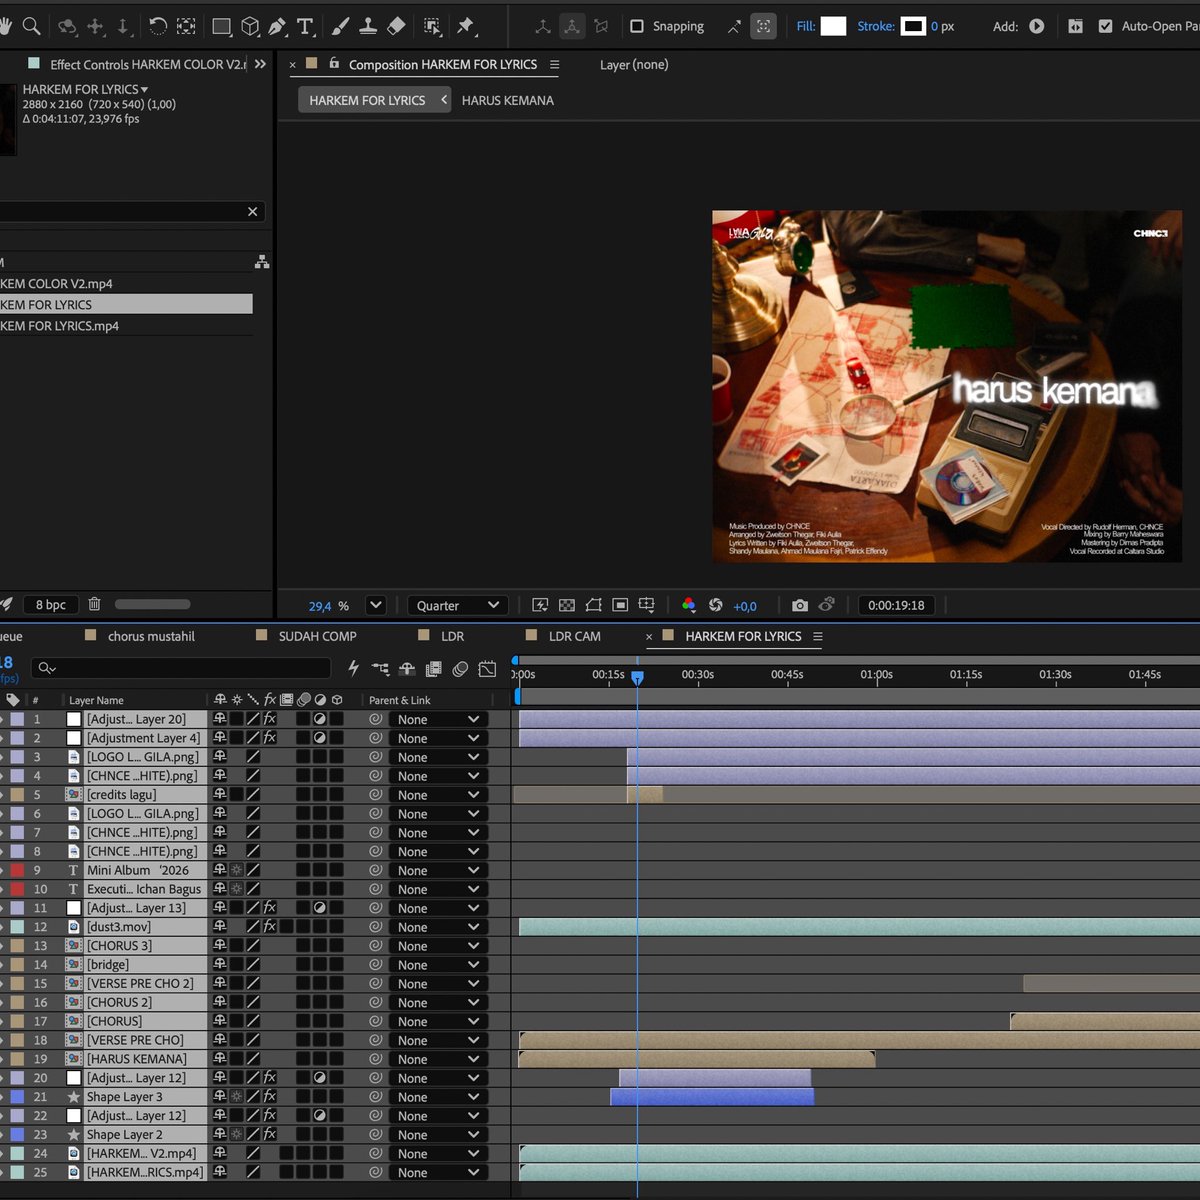Toggle adjustment layer switch for layer 11

pos(320,908)
